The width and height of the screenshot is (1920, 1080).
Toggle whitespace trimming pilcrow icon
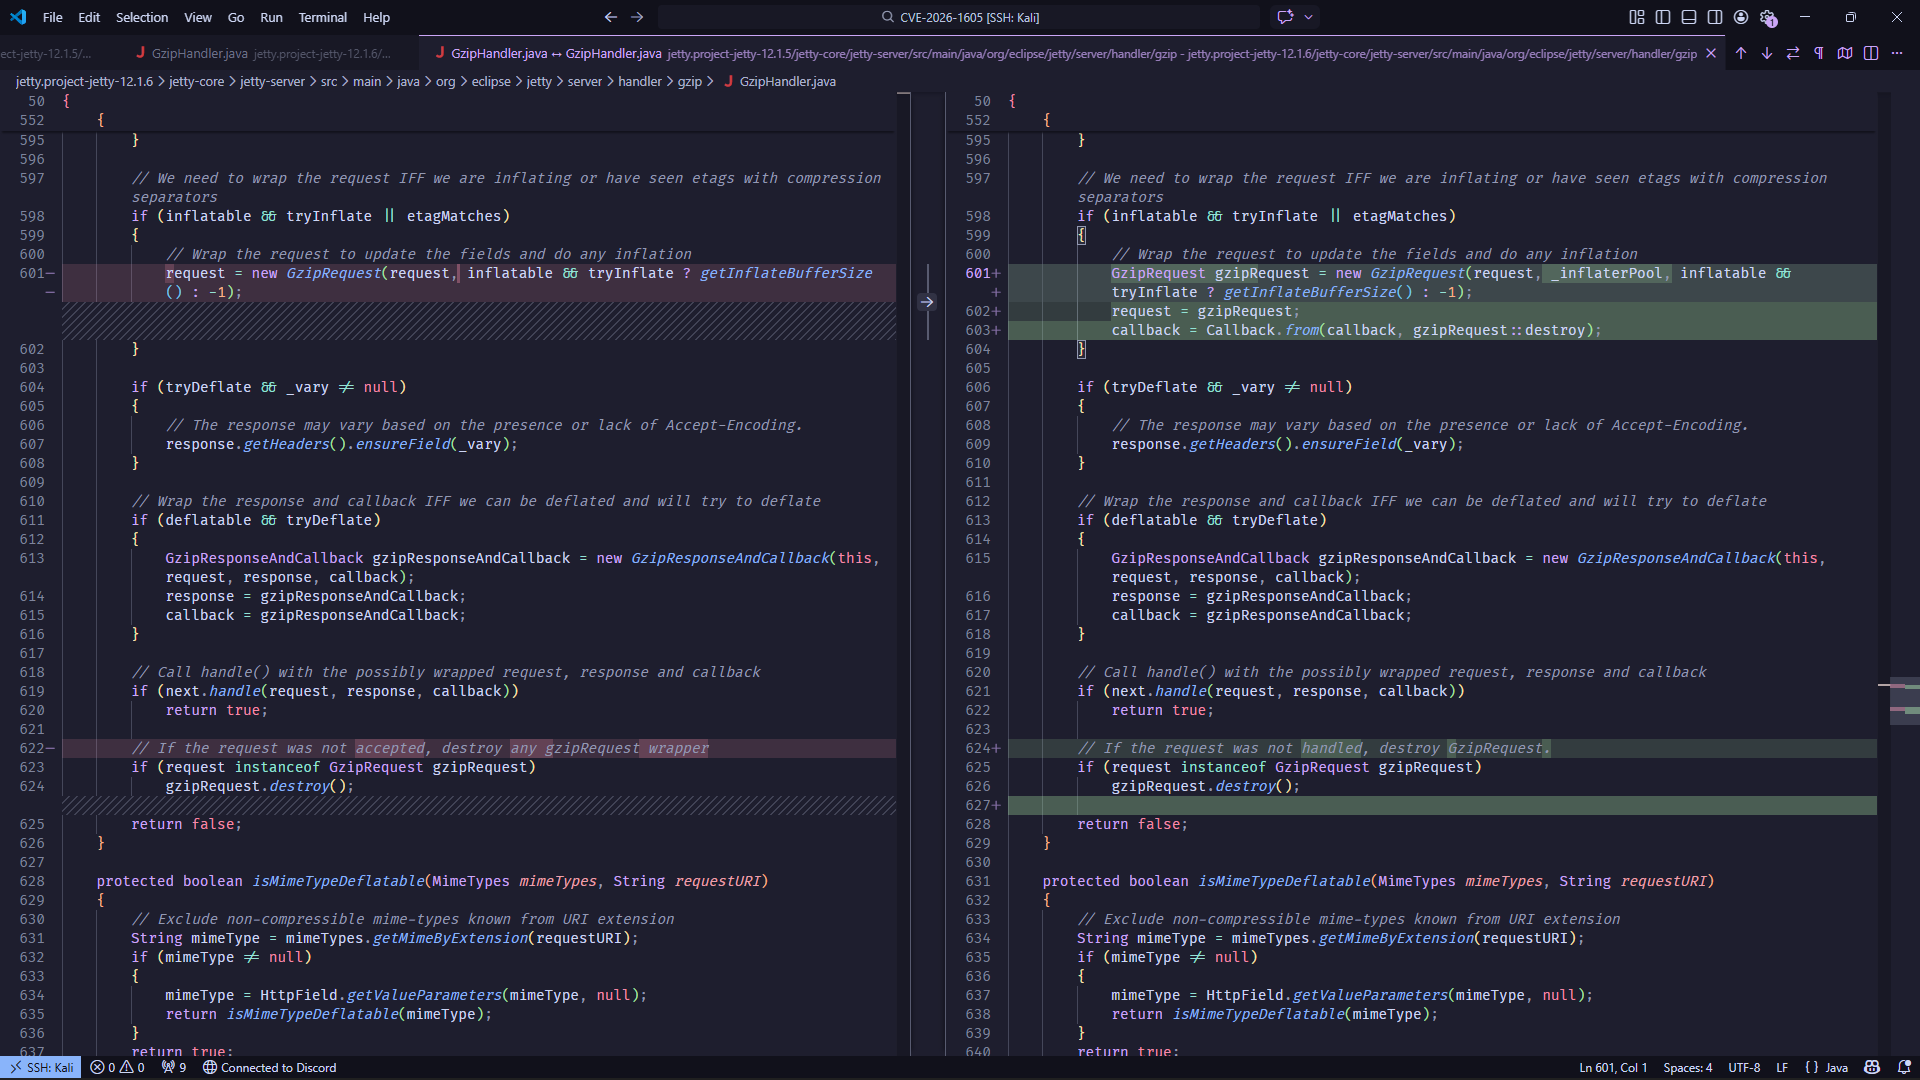[x=1819, y=53]
